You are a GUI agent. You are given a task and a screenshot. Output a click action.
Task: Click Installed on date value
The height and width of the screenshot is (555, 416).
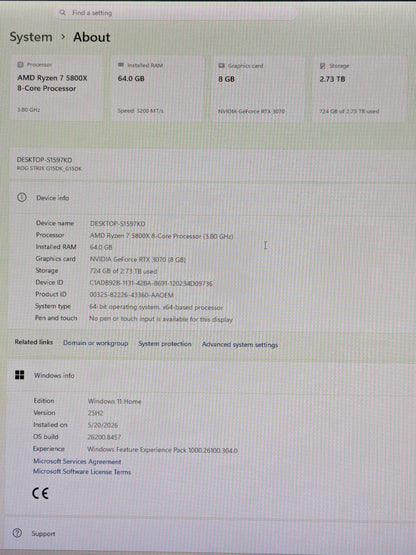pos(103,425)
